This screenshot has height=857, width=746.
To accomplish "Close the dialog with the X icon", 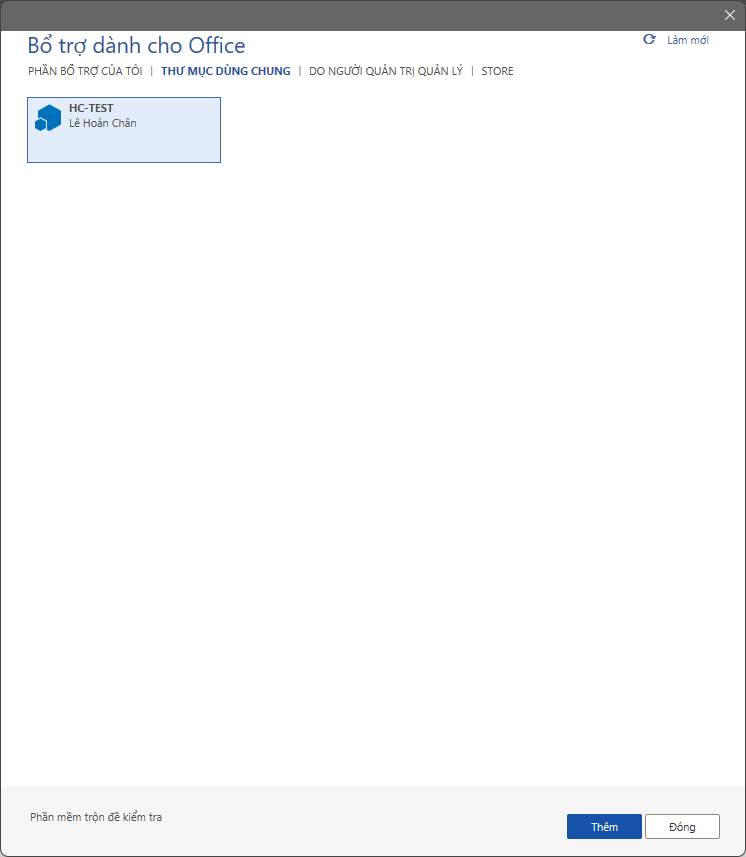I will click(x=730, y=15).
